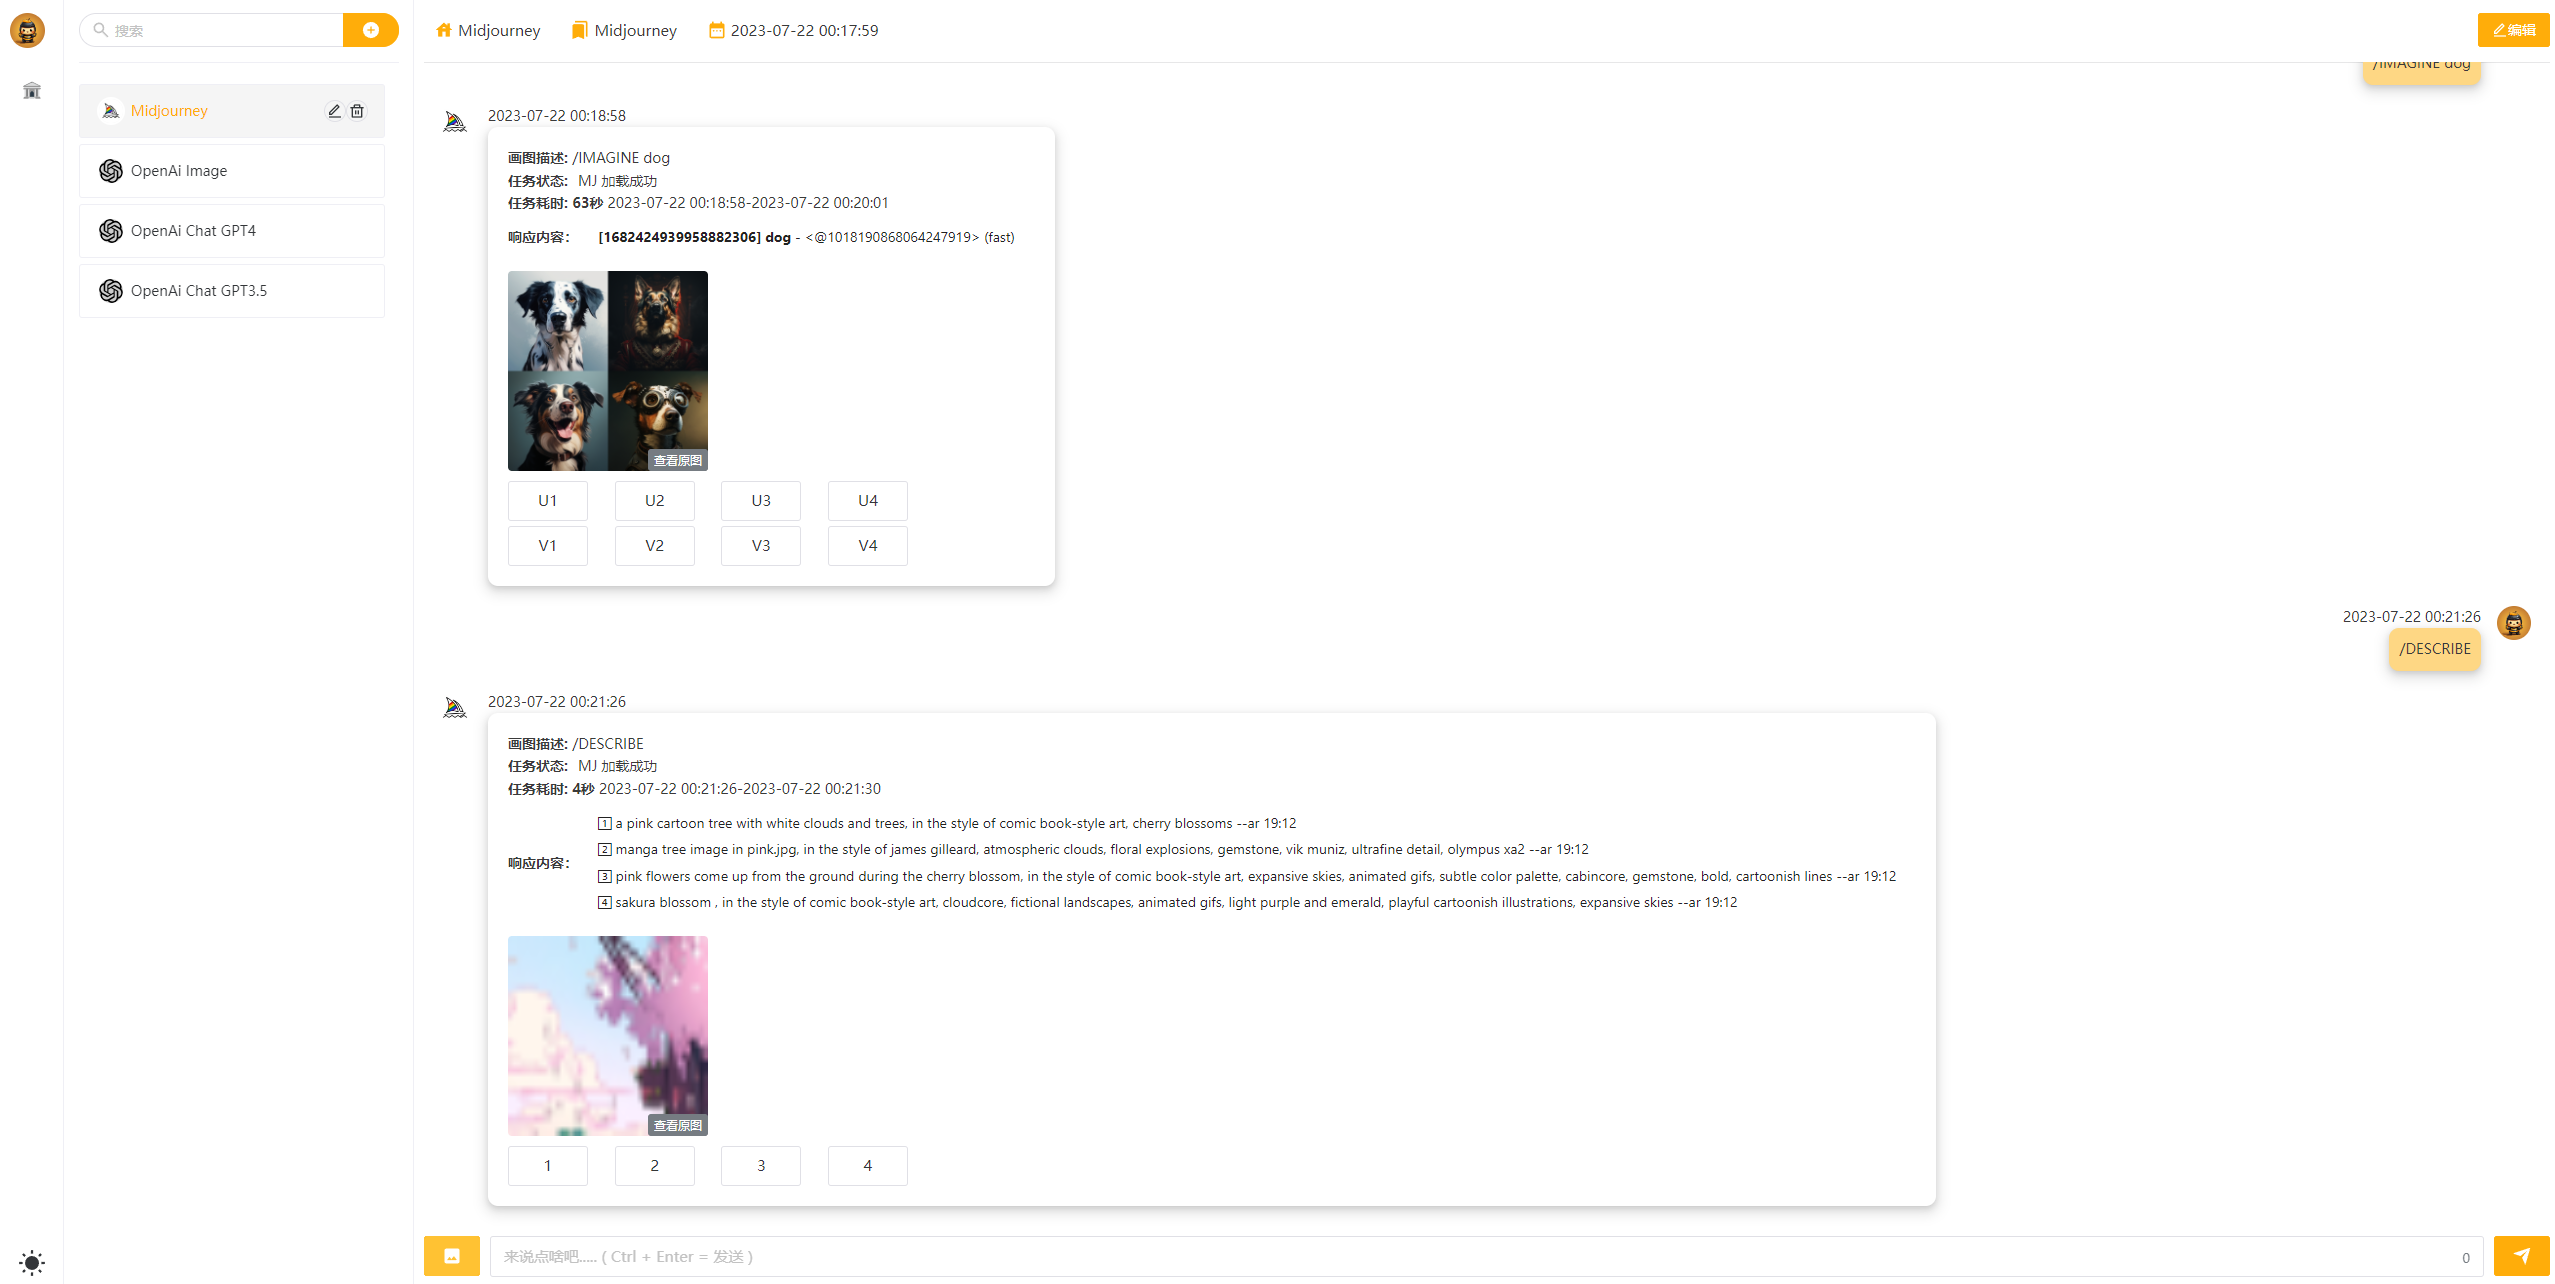Select OpenAi Chat GPT4 in sidebar
Viewport: 2555px width, 1284px height.
232,231
